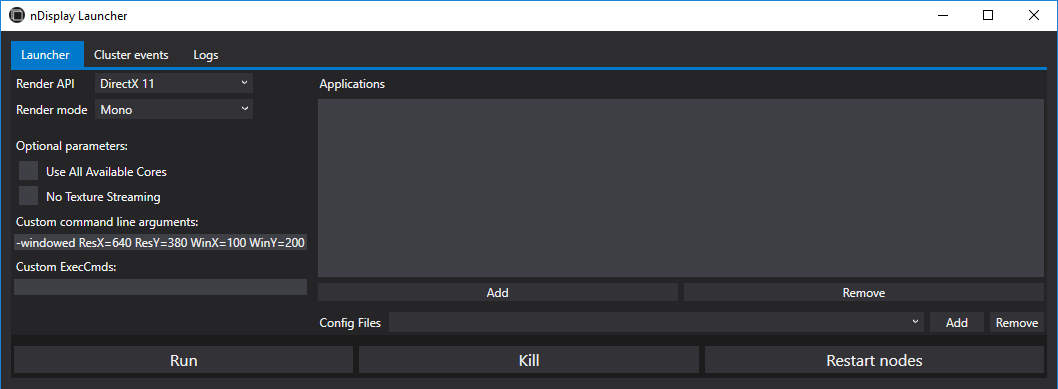Remove the selected application
Viewport: 1058px width, 389px height.
(x=864, y=293)
